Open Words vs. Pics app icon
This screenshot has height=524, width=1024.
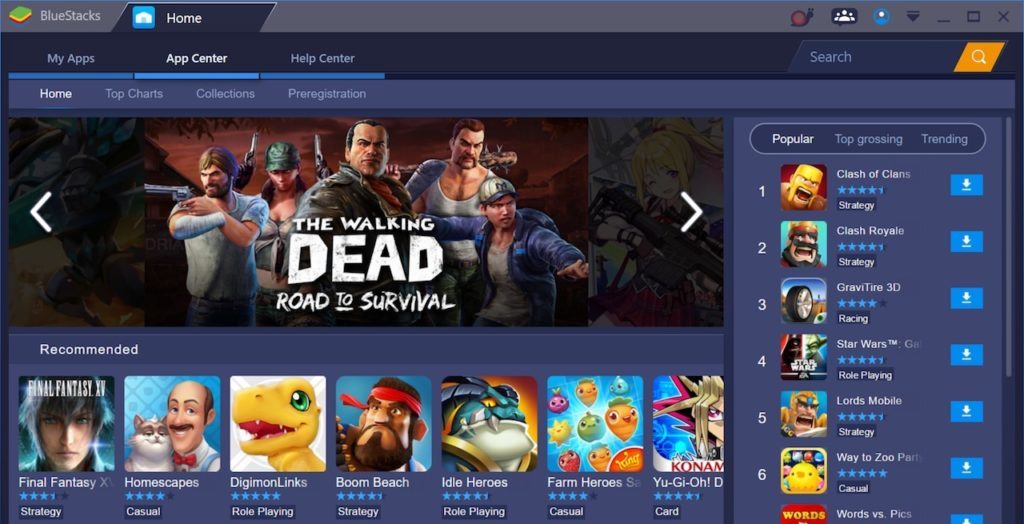point(803,514)
